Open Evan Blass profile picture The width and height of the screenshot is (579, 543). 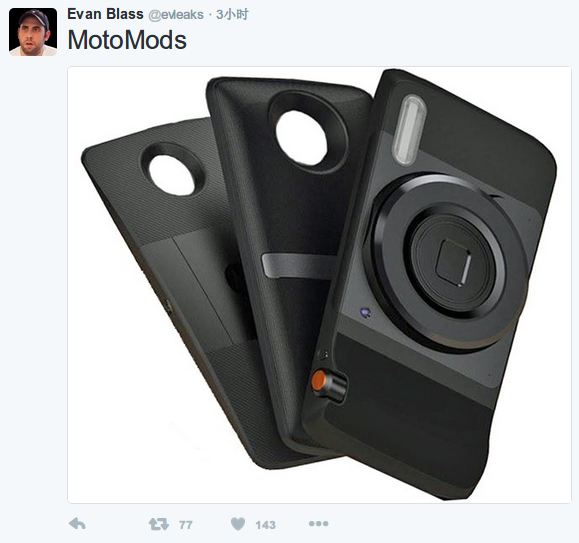click(33, 32)
